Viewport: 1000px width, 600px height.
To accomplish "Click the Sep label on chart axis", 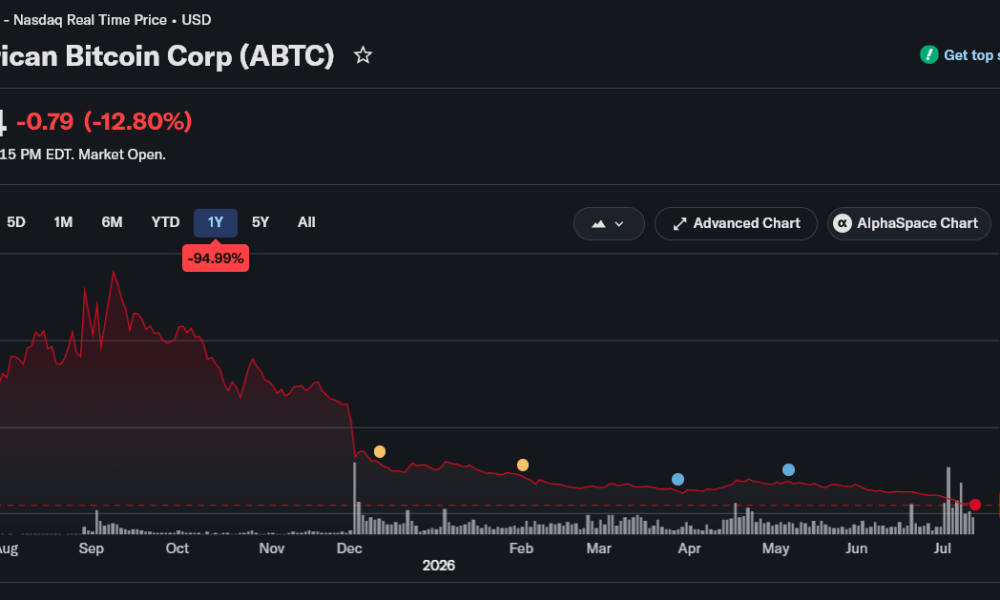I will tap(91, 548).
